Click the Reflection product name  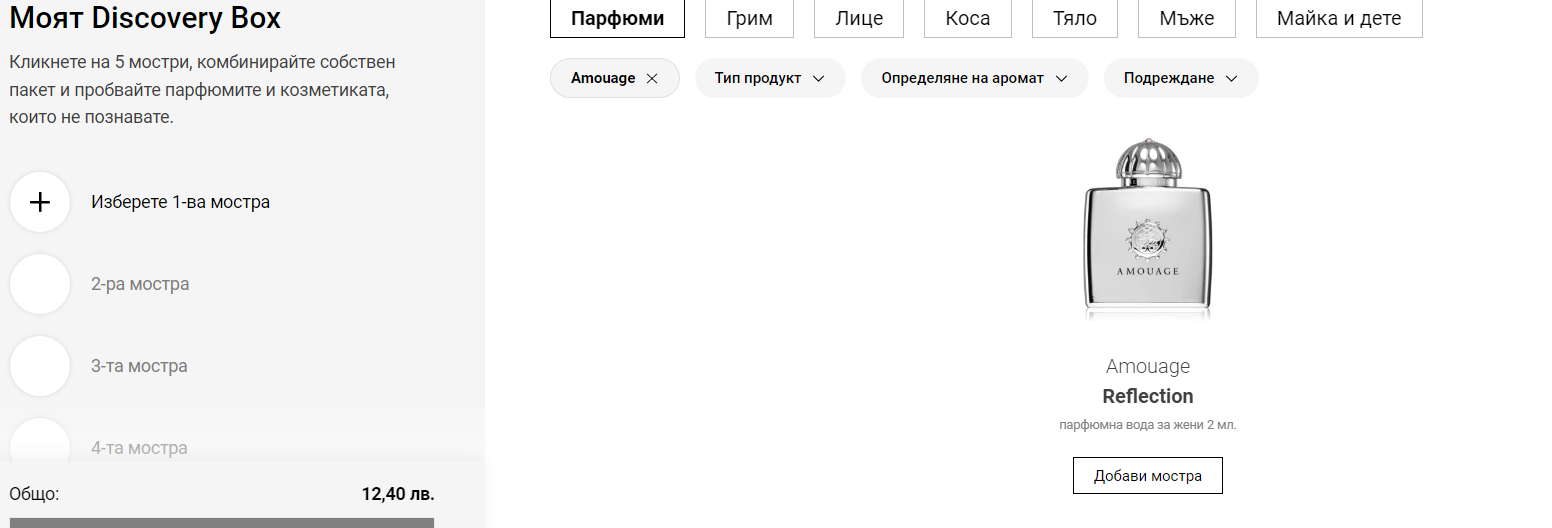pos(1147,396)
